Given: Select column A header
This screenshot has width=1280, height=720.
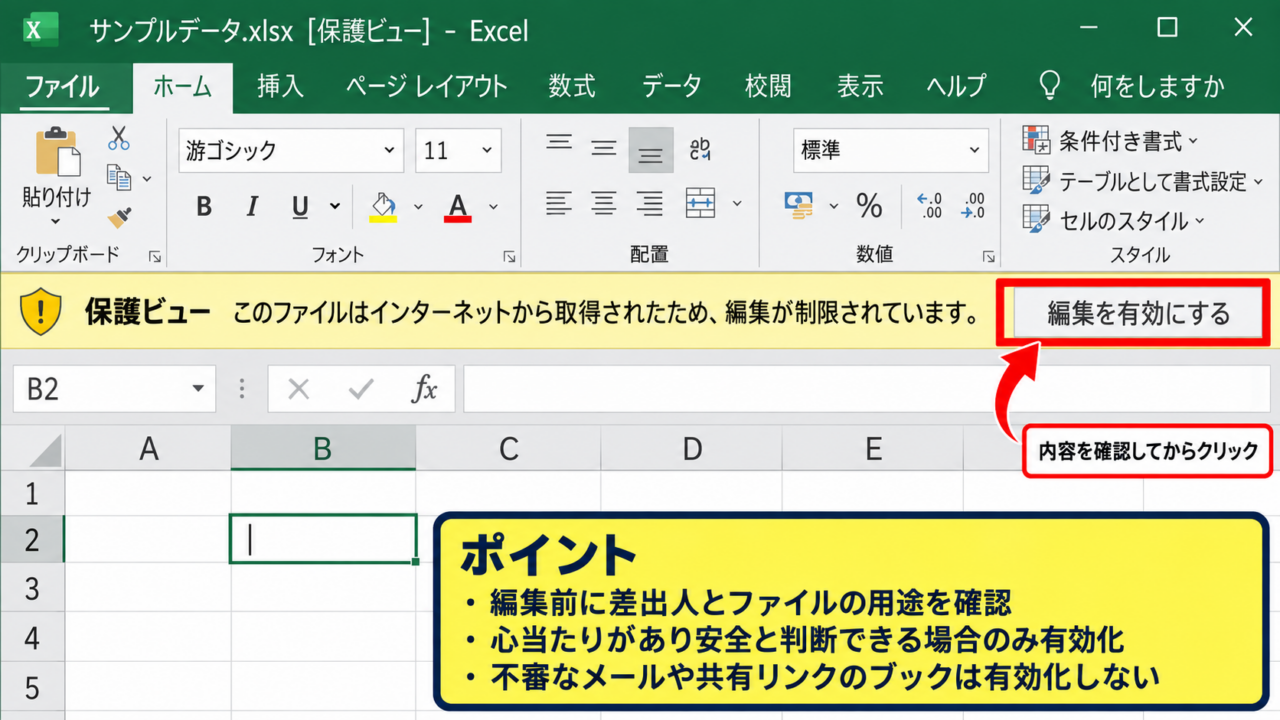Looking at the screenshot, I should (x=149, y=449).
